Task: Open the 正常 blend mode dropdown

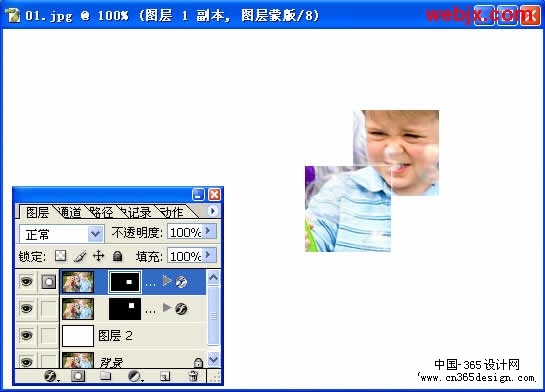Action: [x=96, y=234]
